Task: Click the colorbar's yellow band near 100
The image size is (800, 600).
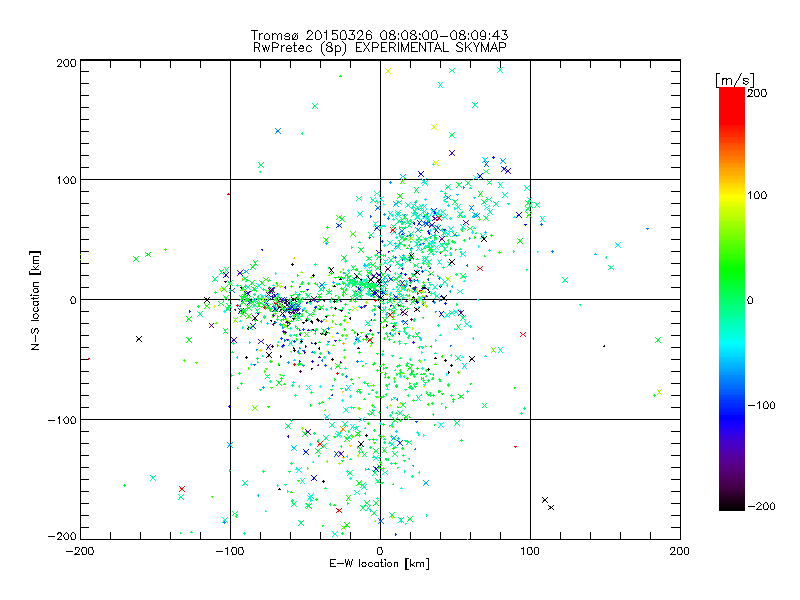Action: coord(732,196)
